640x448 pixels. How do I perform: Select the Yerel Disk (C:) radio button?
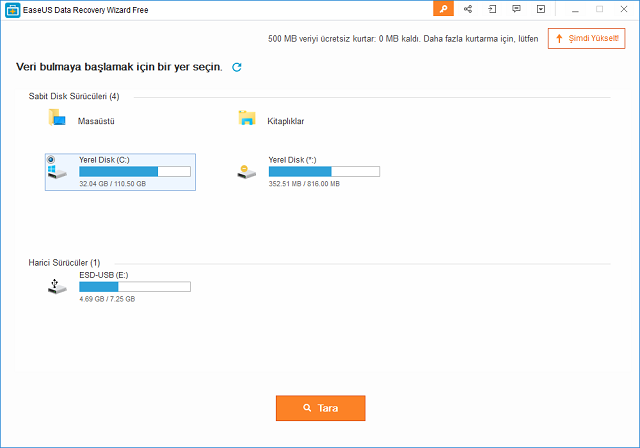point(51,158)
